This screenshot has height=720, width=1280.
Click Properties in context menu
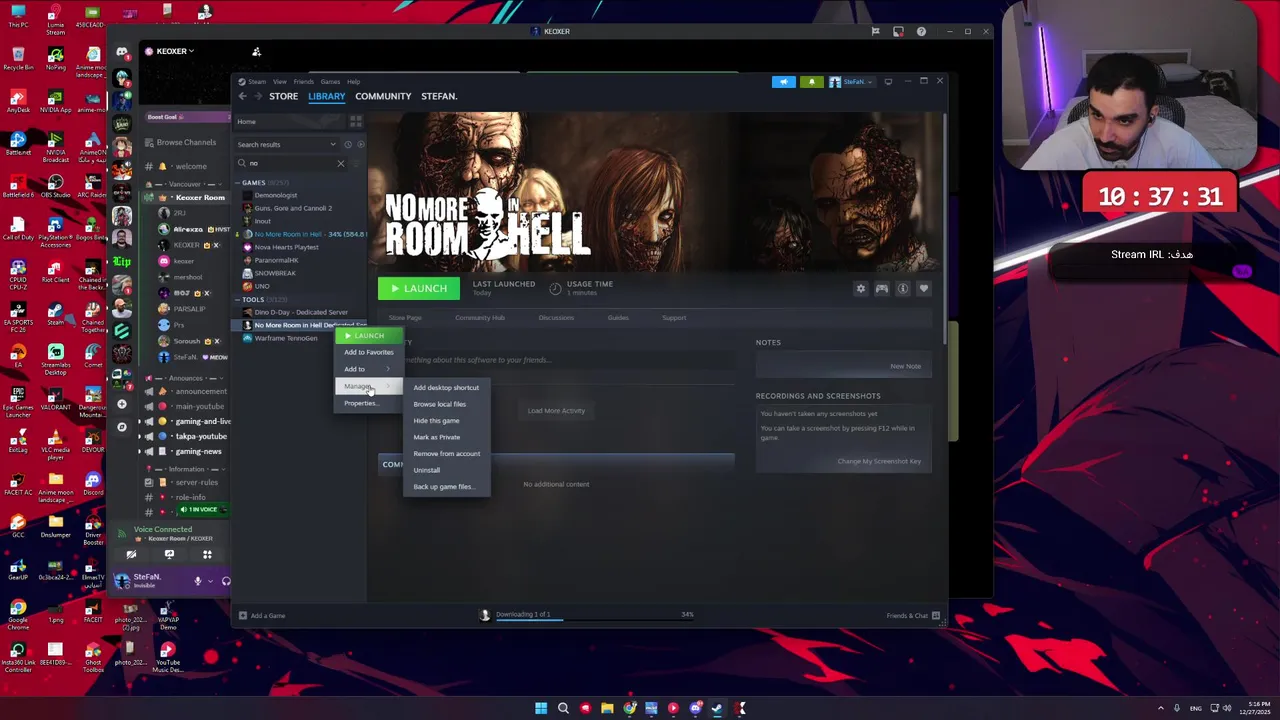pyautogui.click(x=368, y=403)
